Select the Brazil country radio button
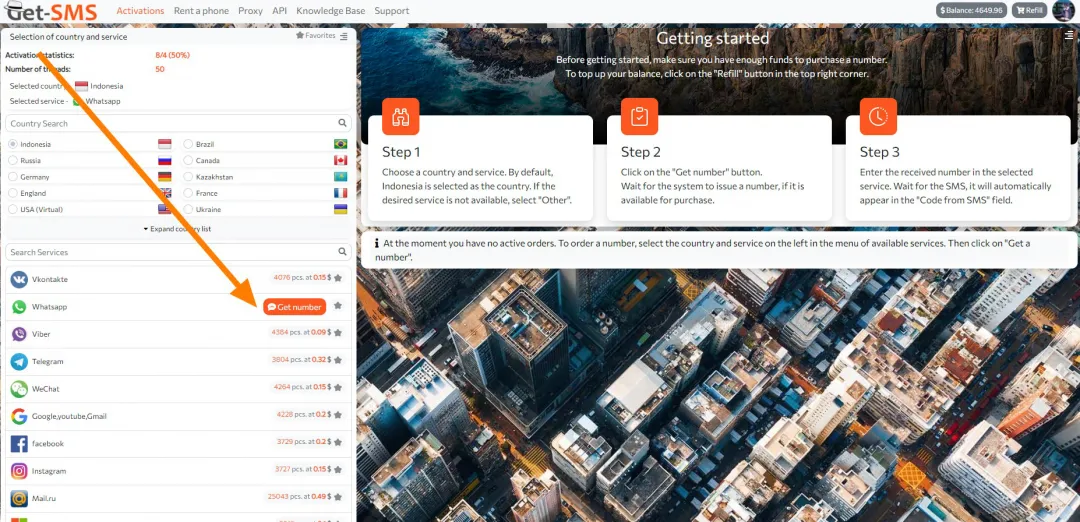This screenshot has width=1080, height=522. pyautogui.click(x=188, y=145)
